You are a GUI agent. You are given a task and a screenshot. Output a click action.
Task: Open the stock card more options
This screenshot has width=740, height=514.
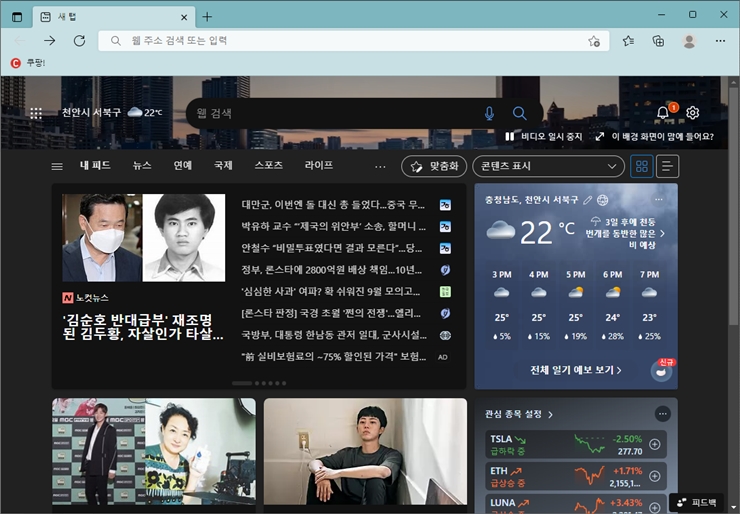click(663, 414)
